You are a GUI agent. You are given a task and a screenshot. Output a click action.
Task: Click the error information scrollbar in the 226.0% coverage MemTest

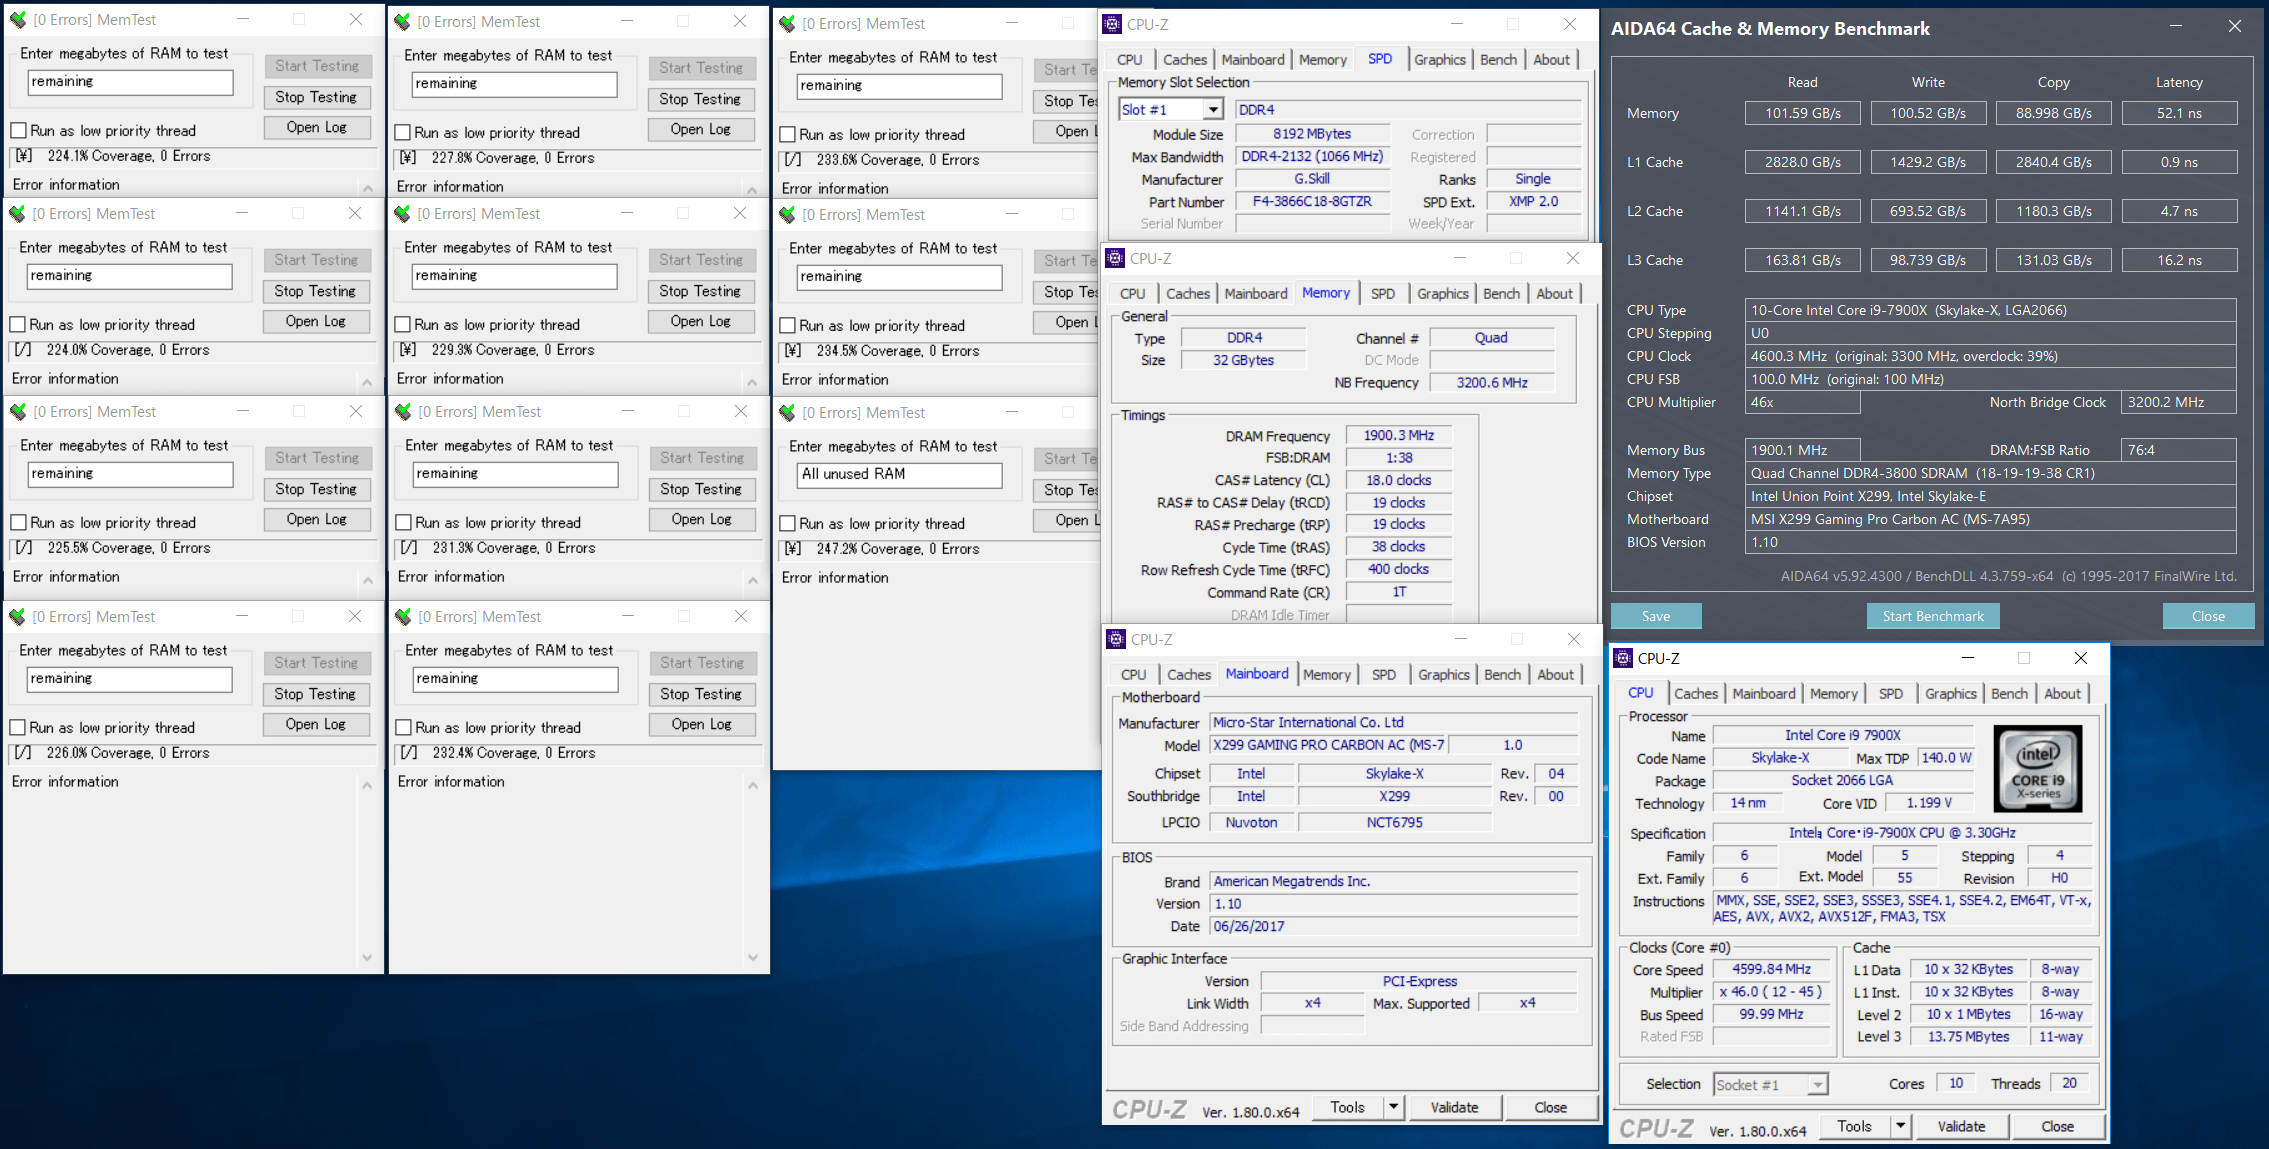tap(367, 872)
